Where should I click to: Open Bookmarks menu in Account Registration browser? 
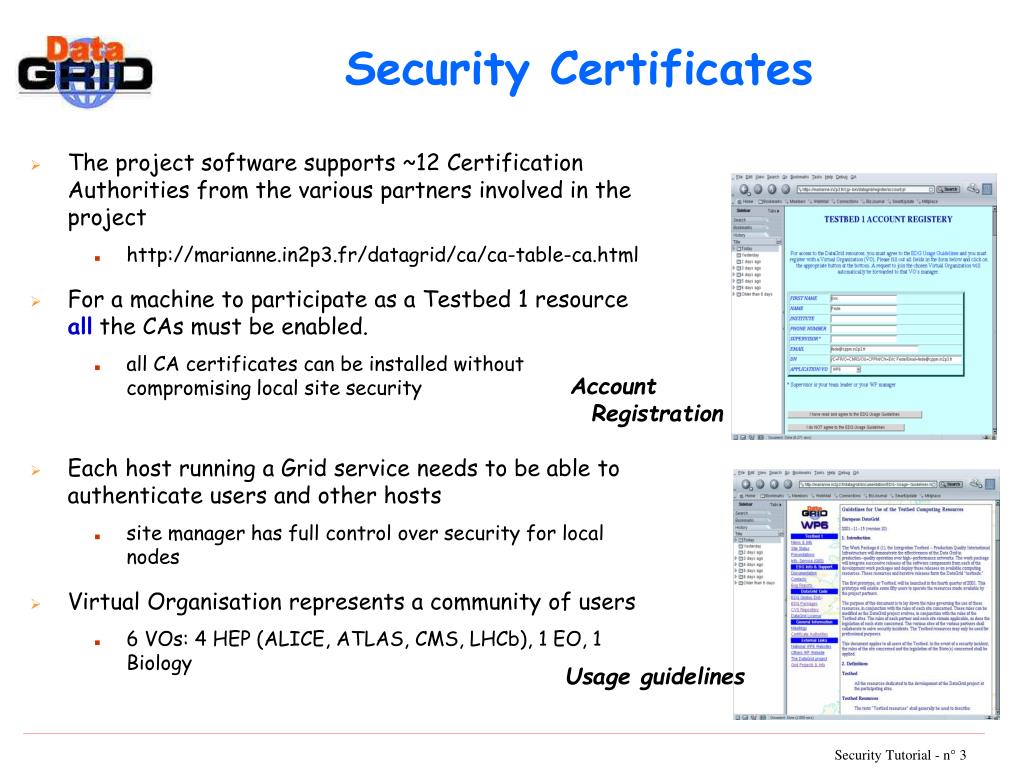pos(800,177)
